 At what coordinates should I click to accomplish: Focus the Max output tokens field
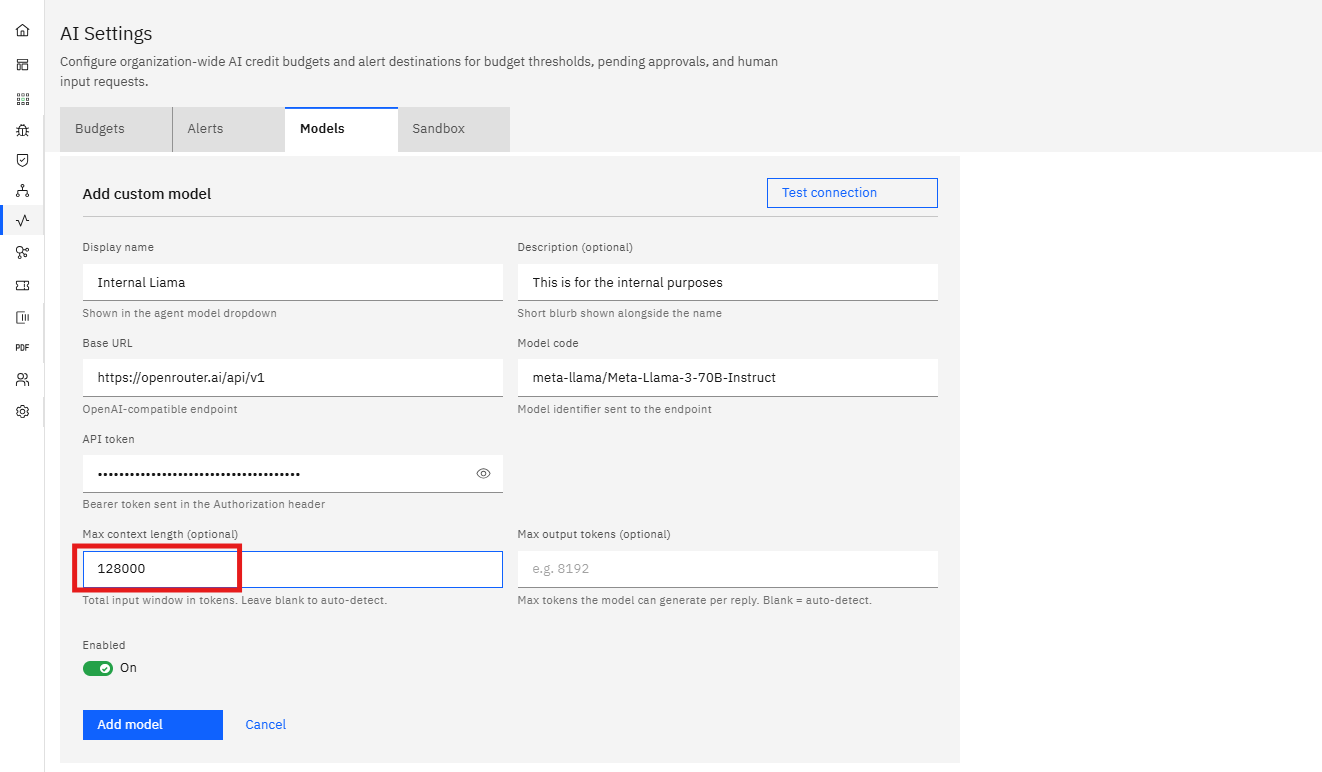pos(728,569)
